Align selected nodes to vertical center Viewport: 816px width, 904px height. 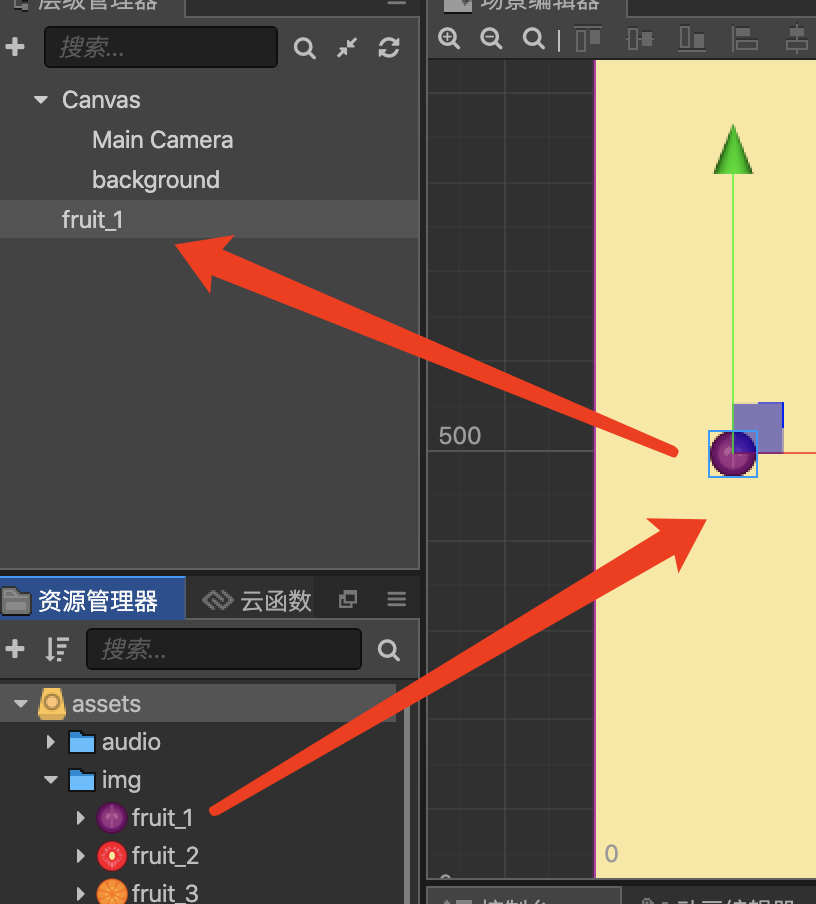pyautogui.click(x=640, y=39)
